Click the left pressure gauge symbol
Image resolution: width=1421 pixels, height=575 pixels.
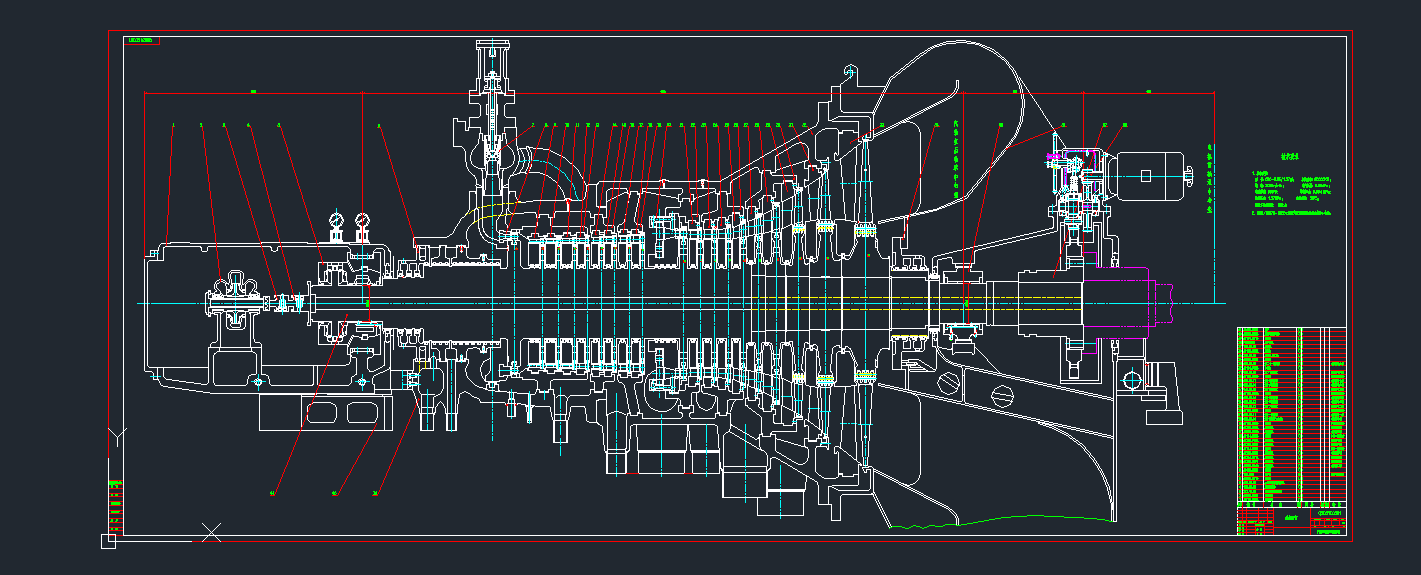coord(336,222)
